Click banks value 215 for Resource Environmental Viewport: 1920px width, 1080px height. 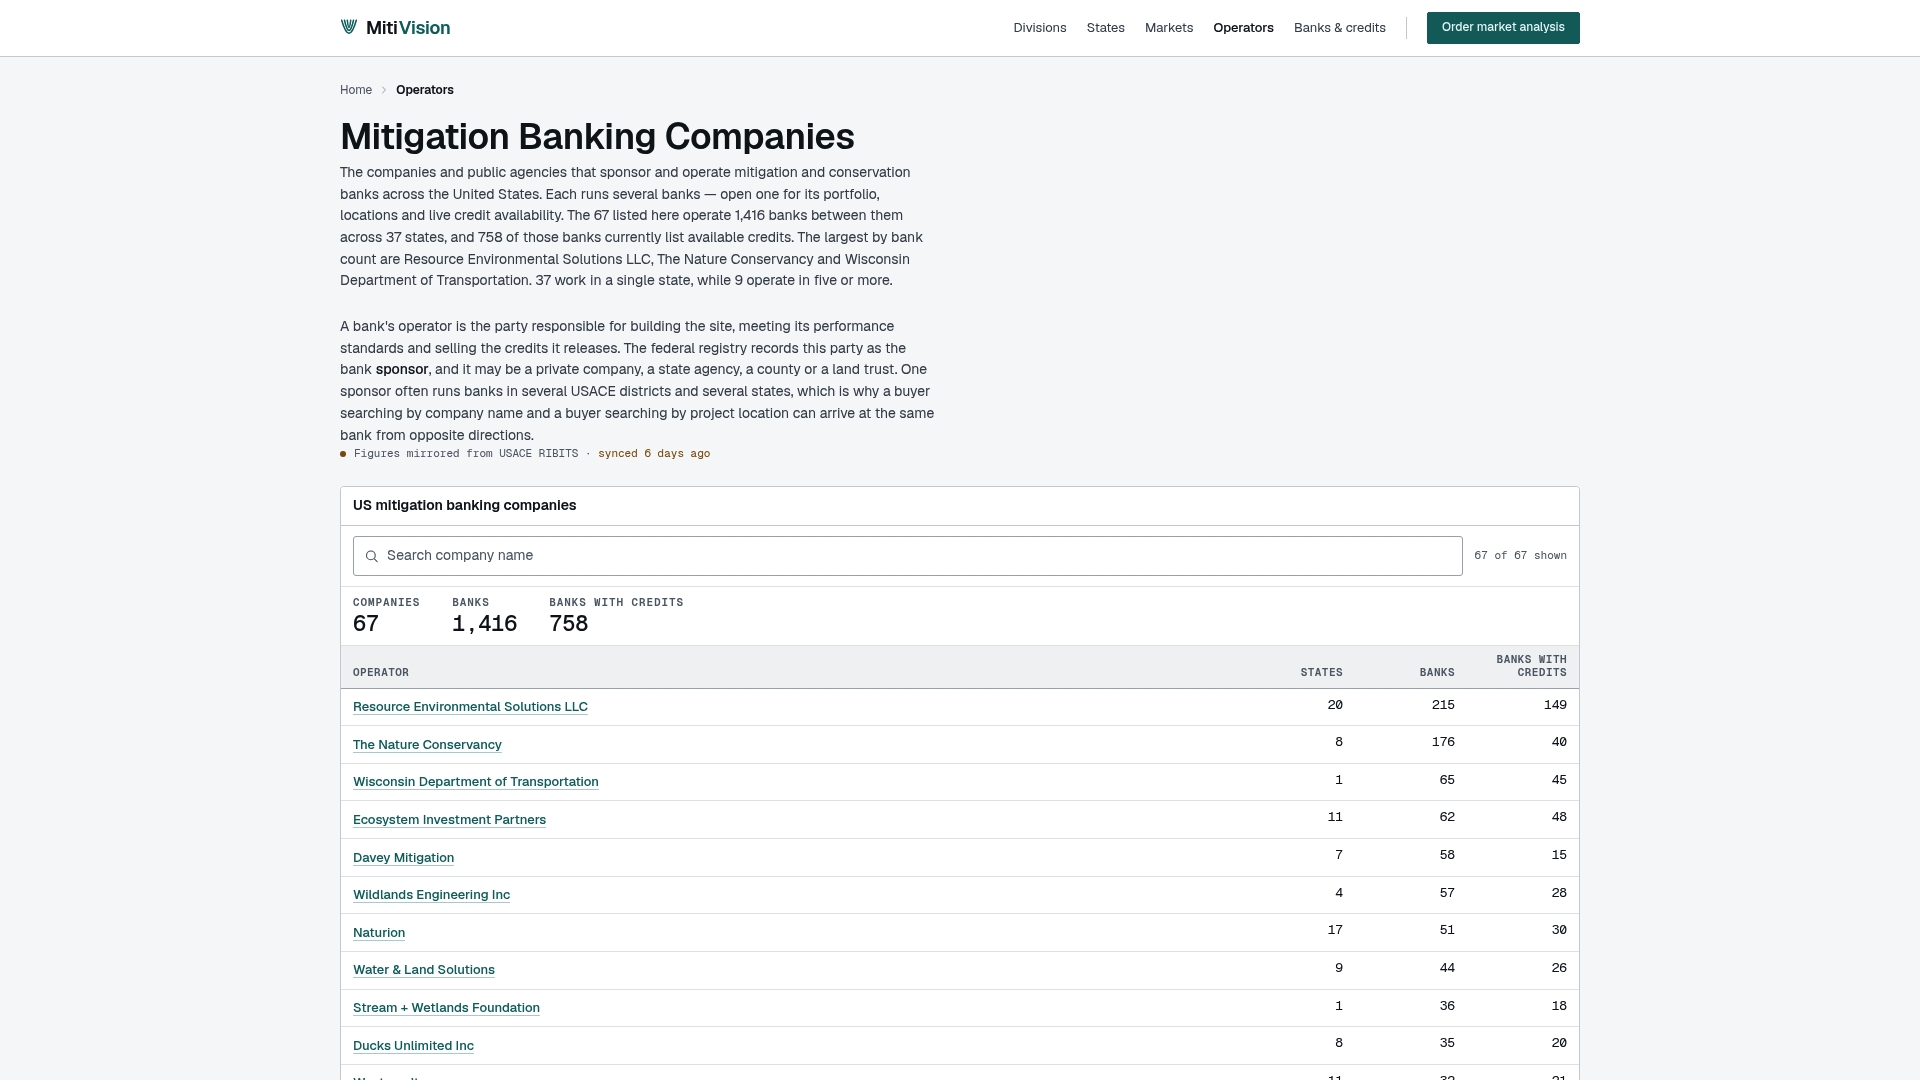click(x=1443, y=705)
